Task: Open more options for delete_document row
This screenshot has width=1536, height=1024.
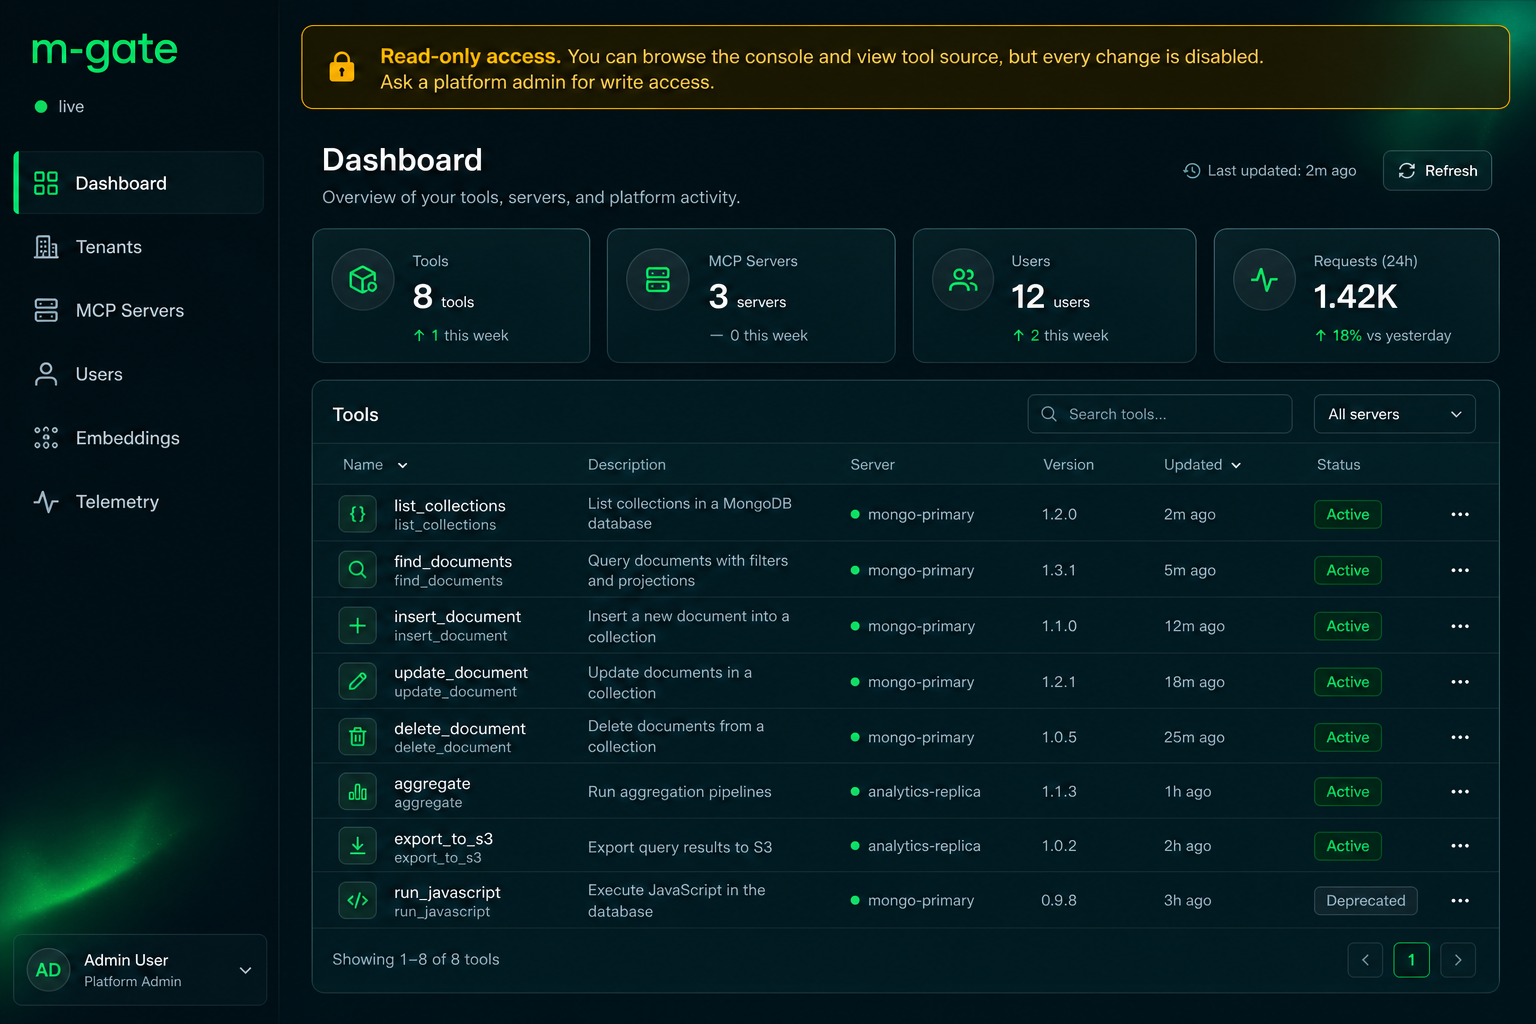Action: pos(1460,737)
